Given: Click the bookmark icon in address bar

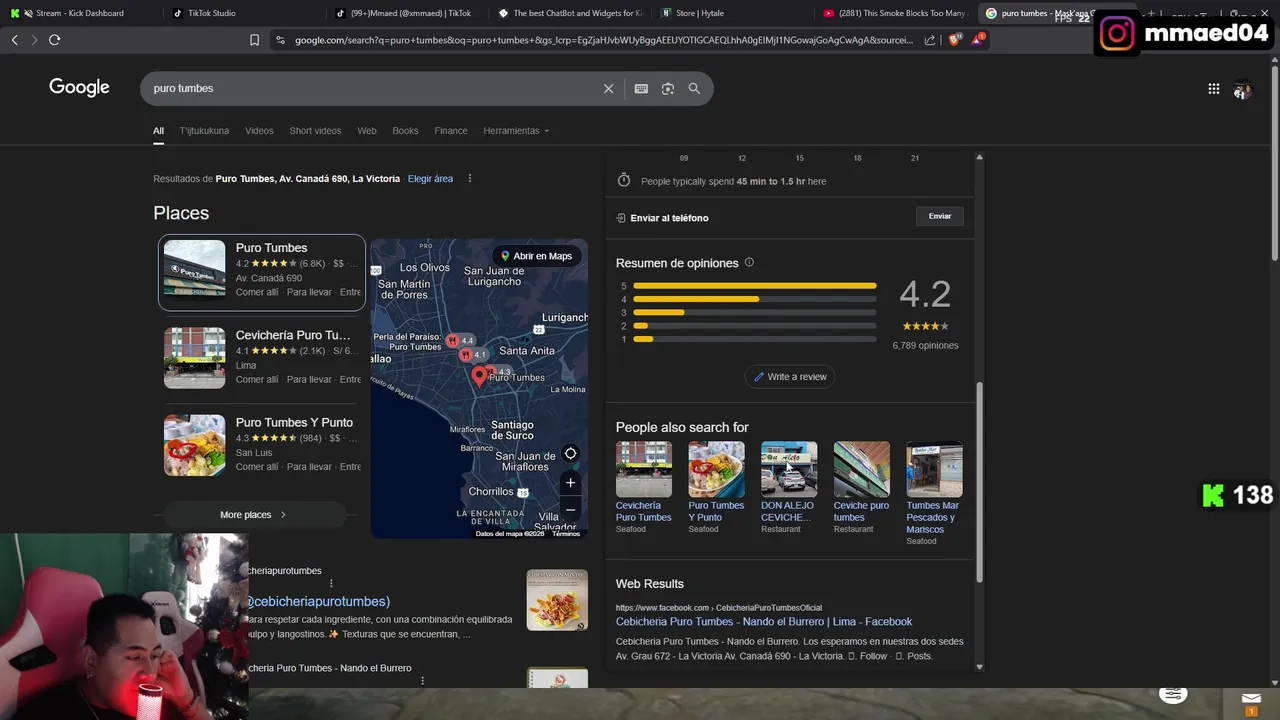Looking at the screenshot, I should (255, 40).
